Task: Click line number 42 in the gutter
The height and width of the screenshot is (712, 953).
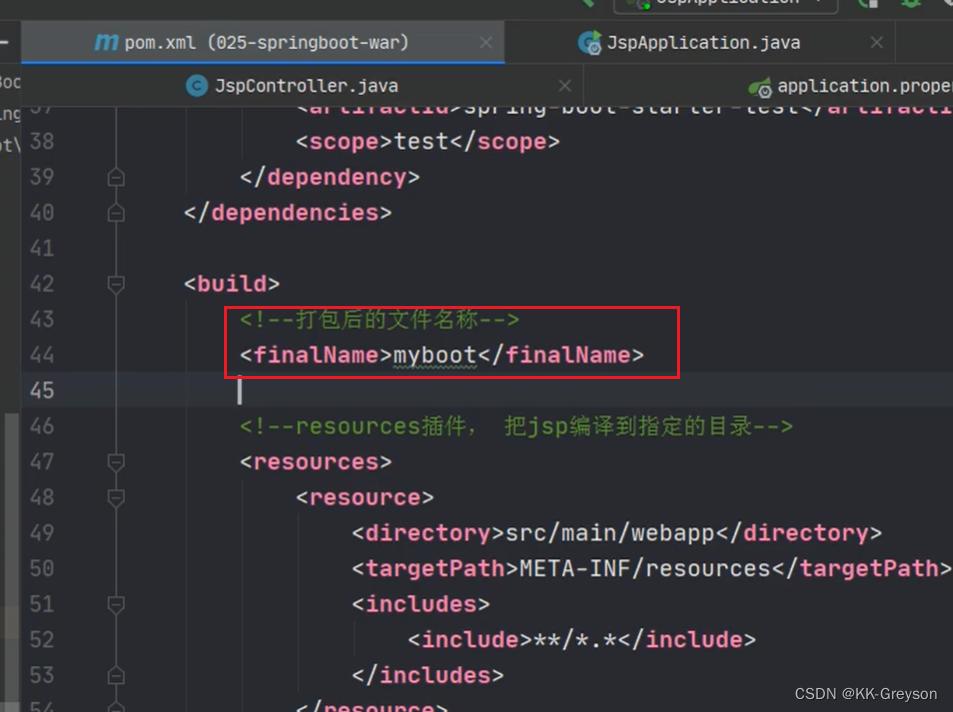Action: [x=42, y=284]
